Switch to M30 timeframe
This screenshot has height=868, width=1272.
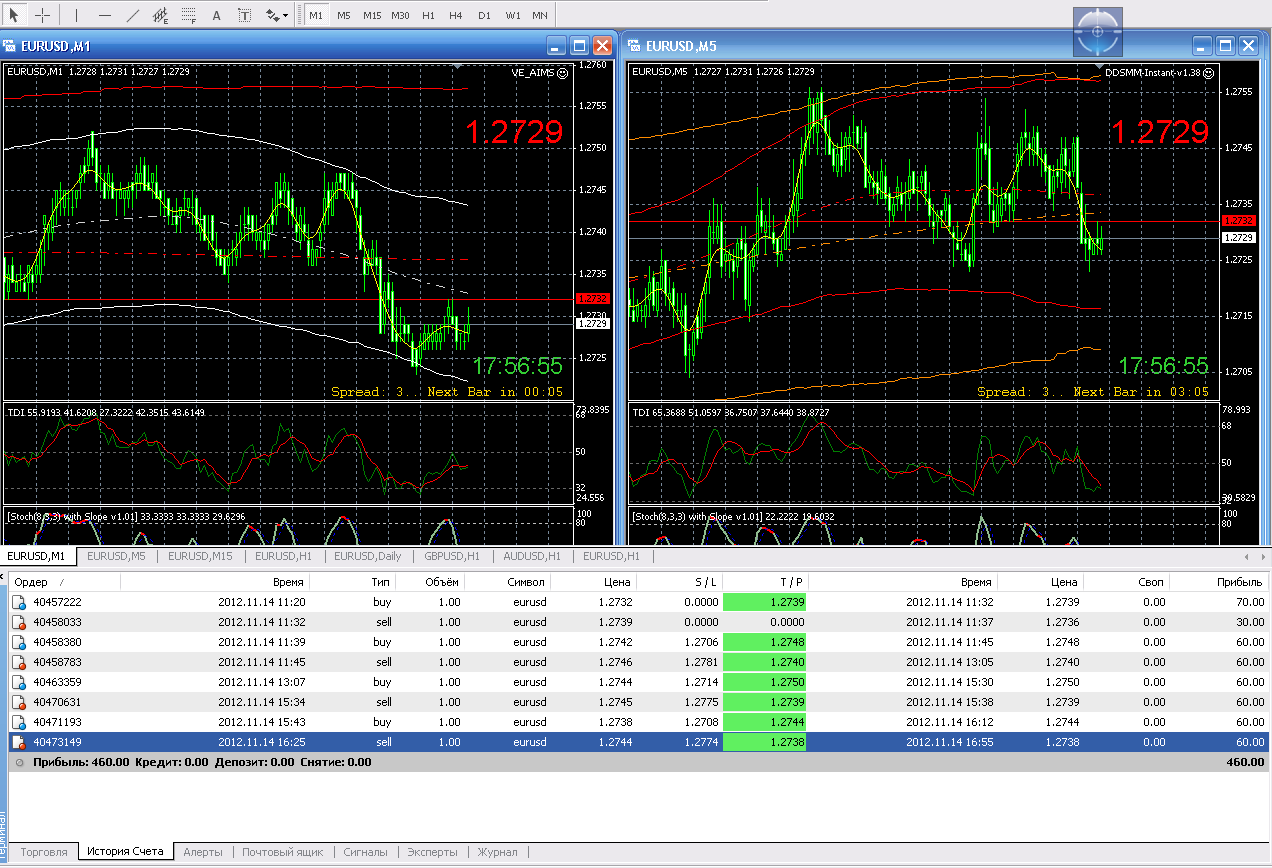click(400, 15)
